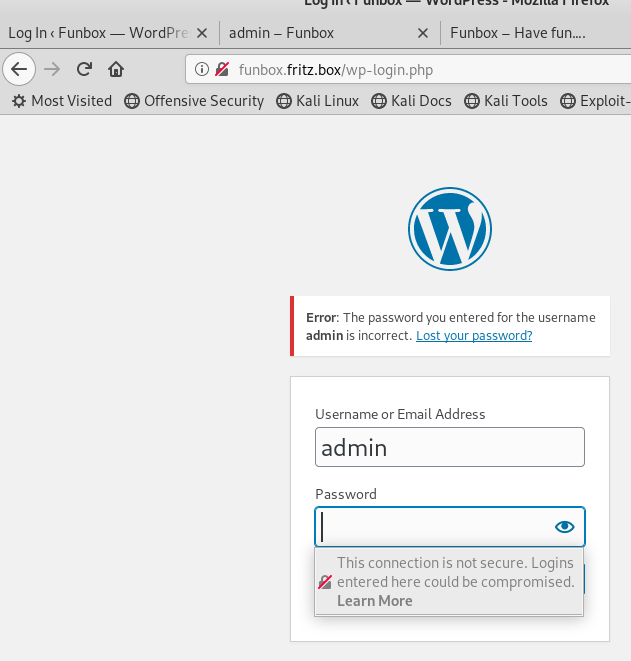Open the Most Visited bookmarks folder
The image size is (631, 661).
coord(62,101)
